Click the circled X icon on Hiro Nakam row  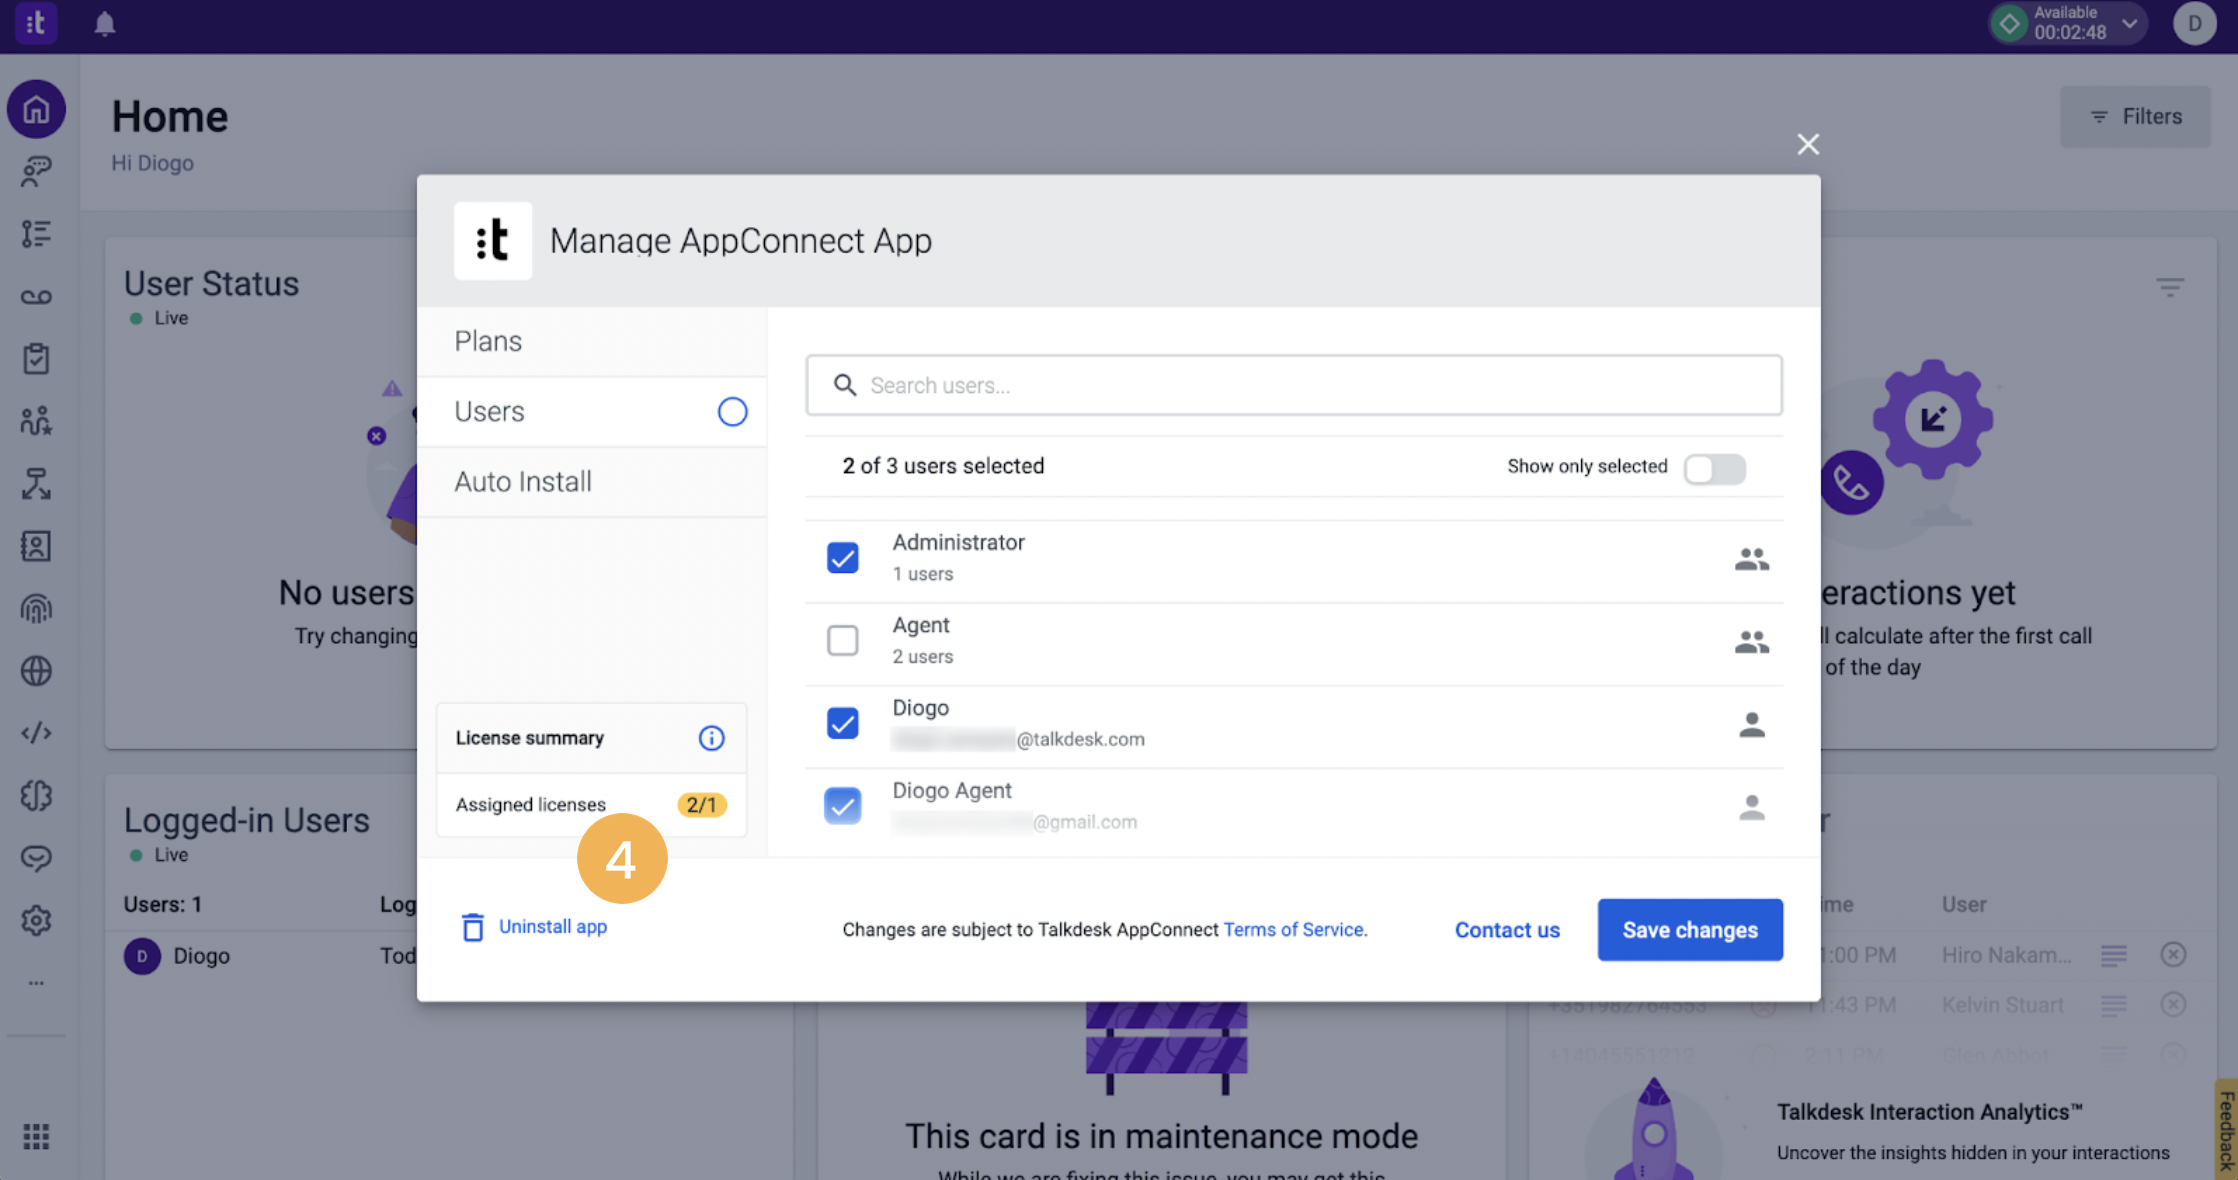coord(2173,955)
